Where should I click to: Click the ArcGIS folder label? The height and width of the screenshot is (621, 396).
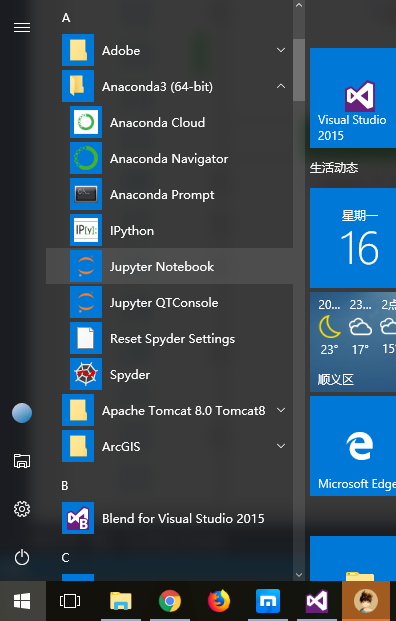(x=121, y=447)
